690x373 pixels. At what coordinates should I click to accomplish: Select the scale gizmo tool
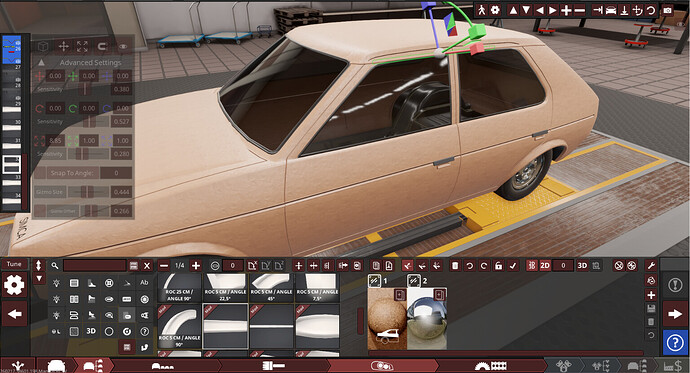pos(82,46)
